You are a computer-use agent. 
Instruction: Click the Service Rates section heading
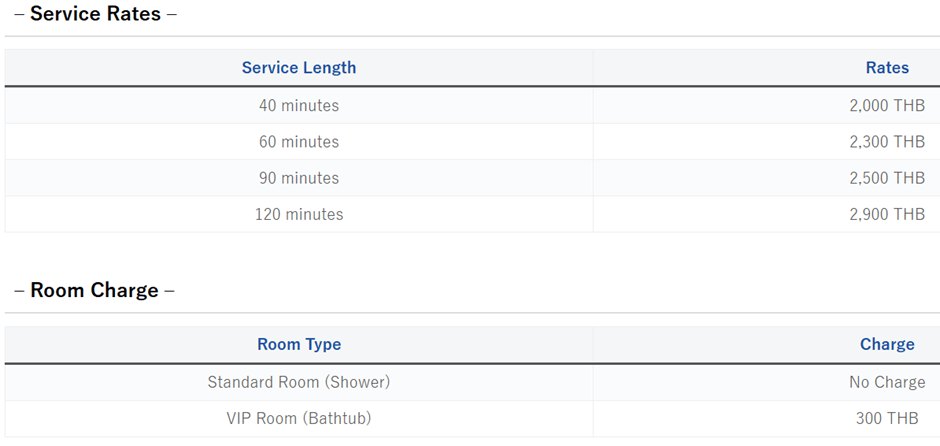95,15
